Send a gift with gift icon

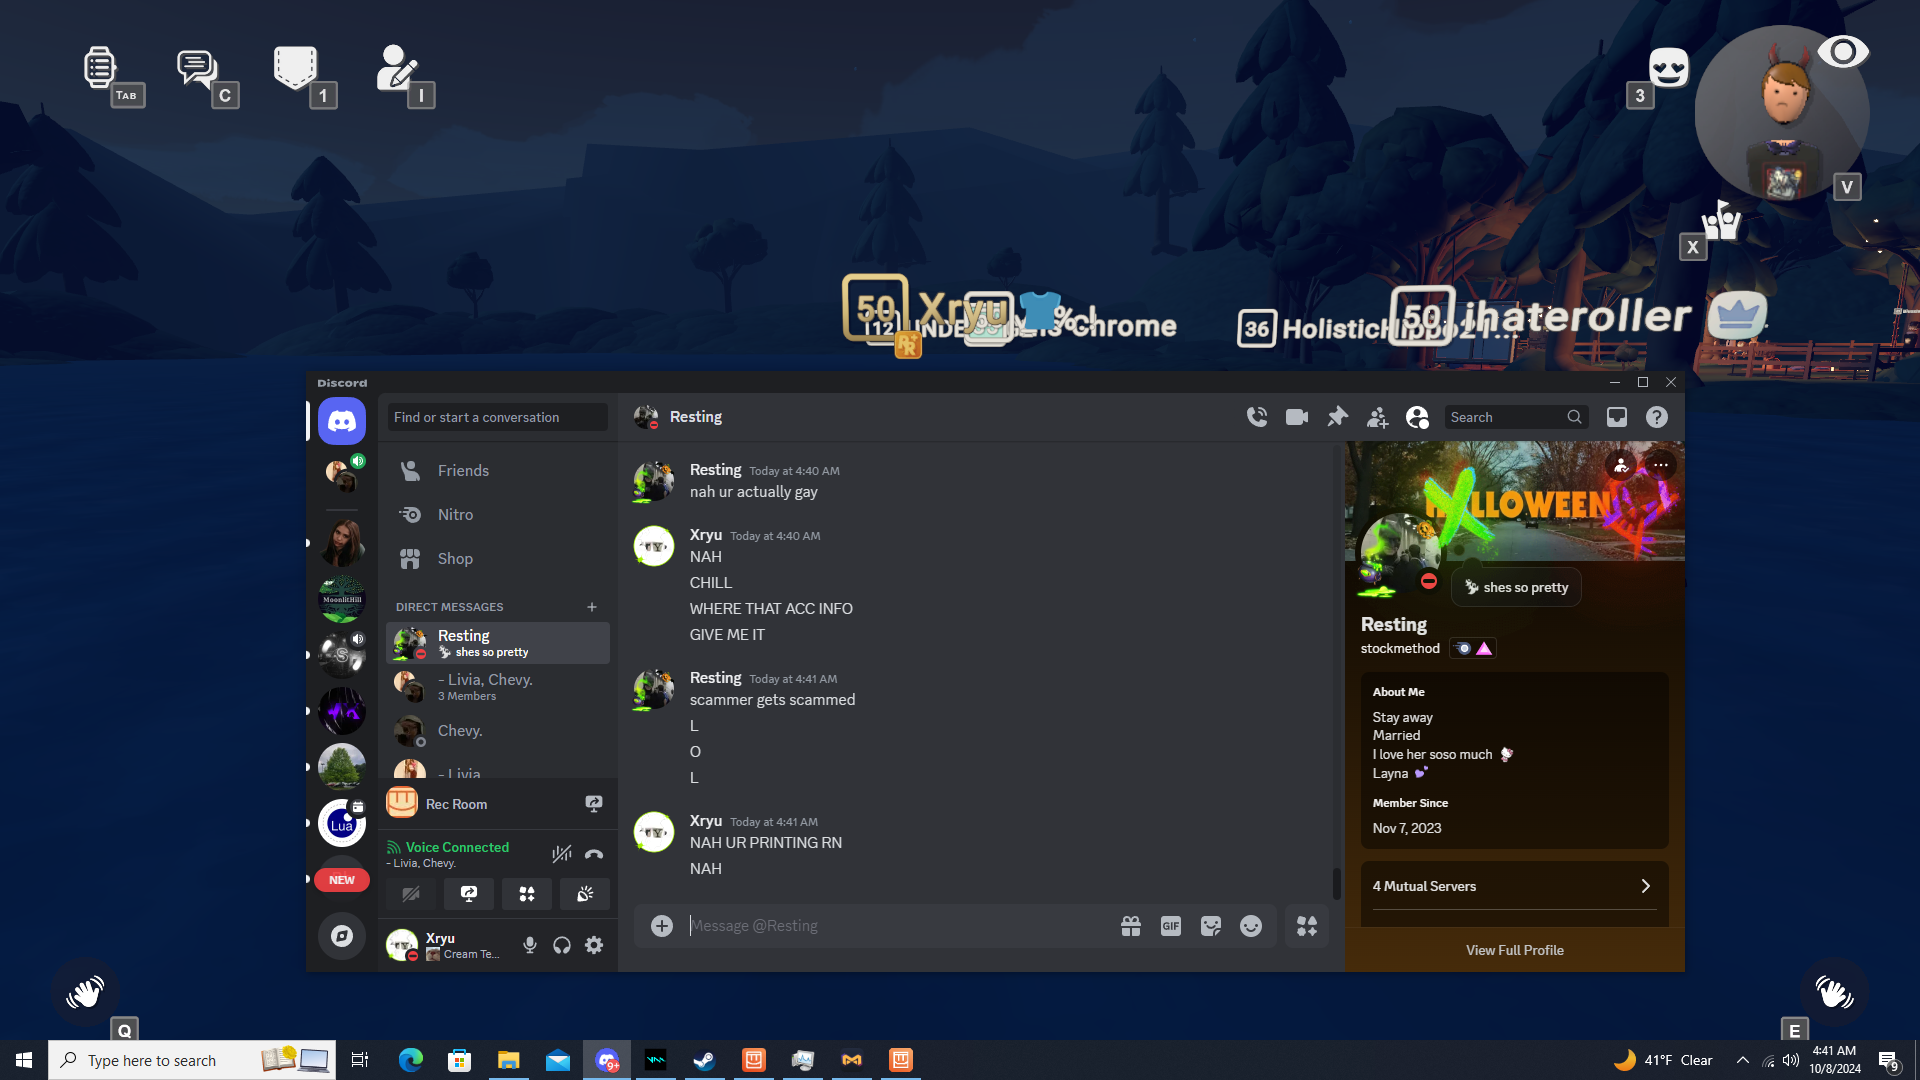pos(1131,926)
